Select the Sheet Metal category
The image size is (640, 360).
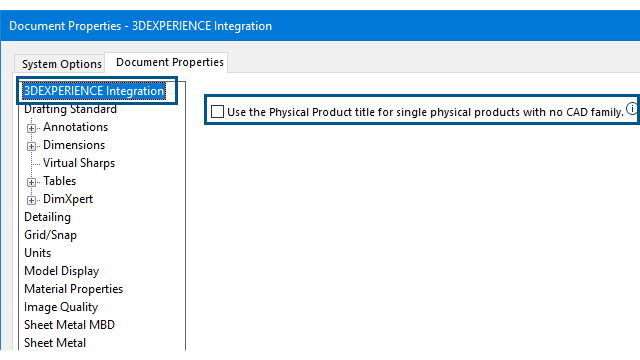(x=55, y=343)
